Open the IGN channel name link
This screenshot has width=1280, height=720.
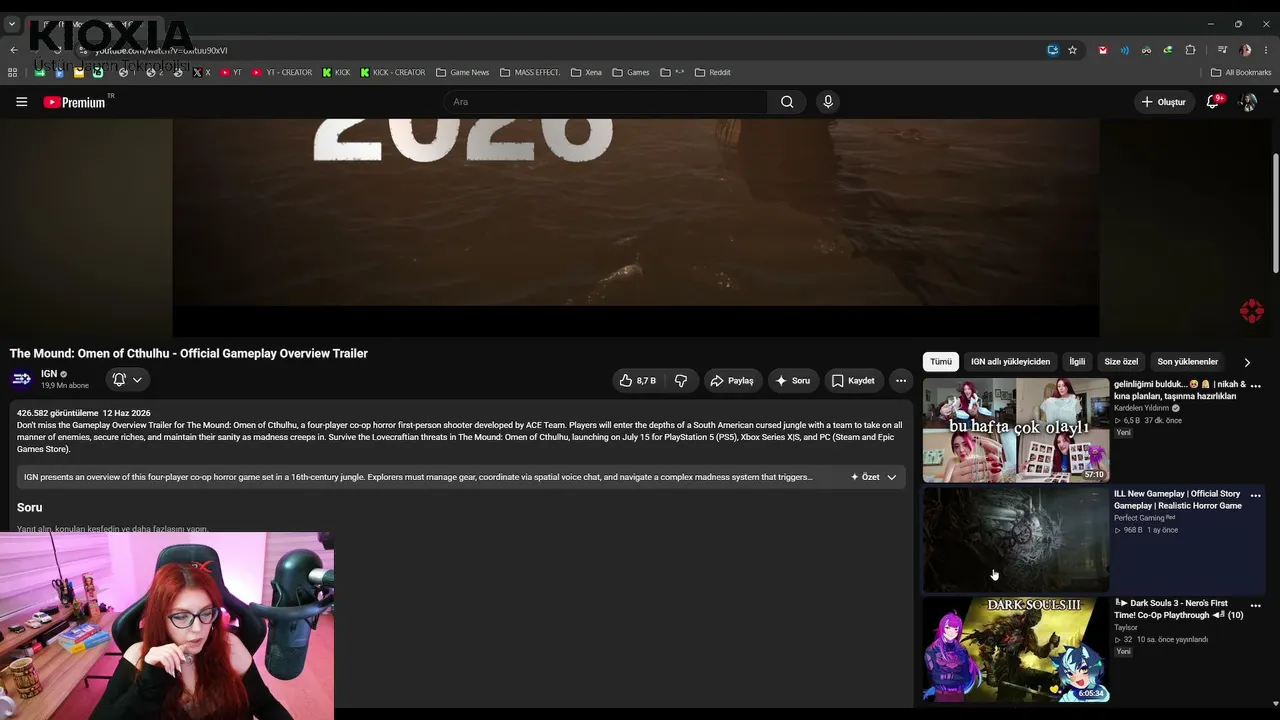[49, 374]
